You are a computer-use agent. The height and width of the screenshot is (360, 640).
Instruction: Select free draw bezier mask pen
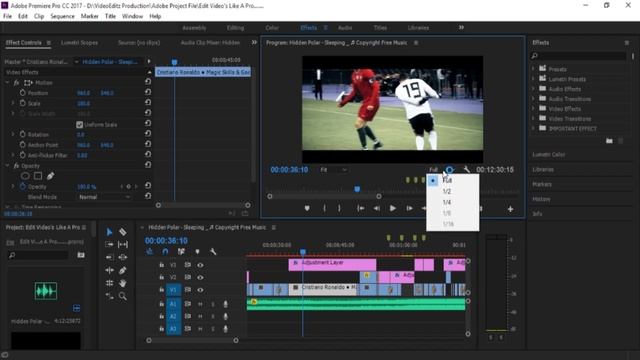coord(51,176)
